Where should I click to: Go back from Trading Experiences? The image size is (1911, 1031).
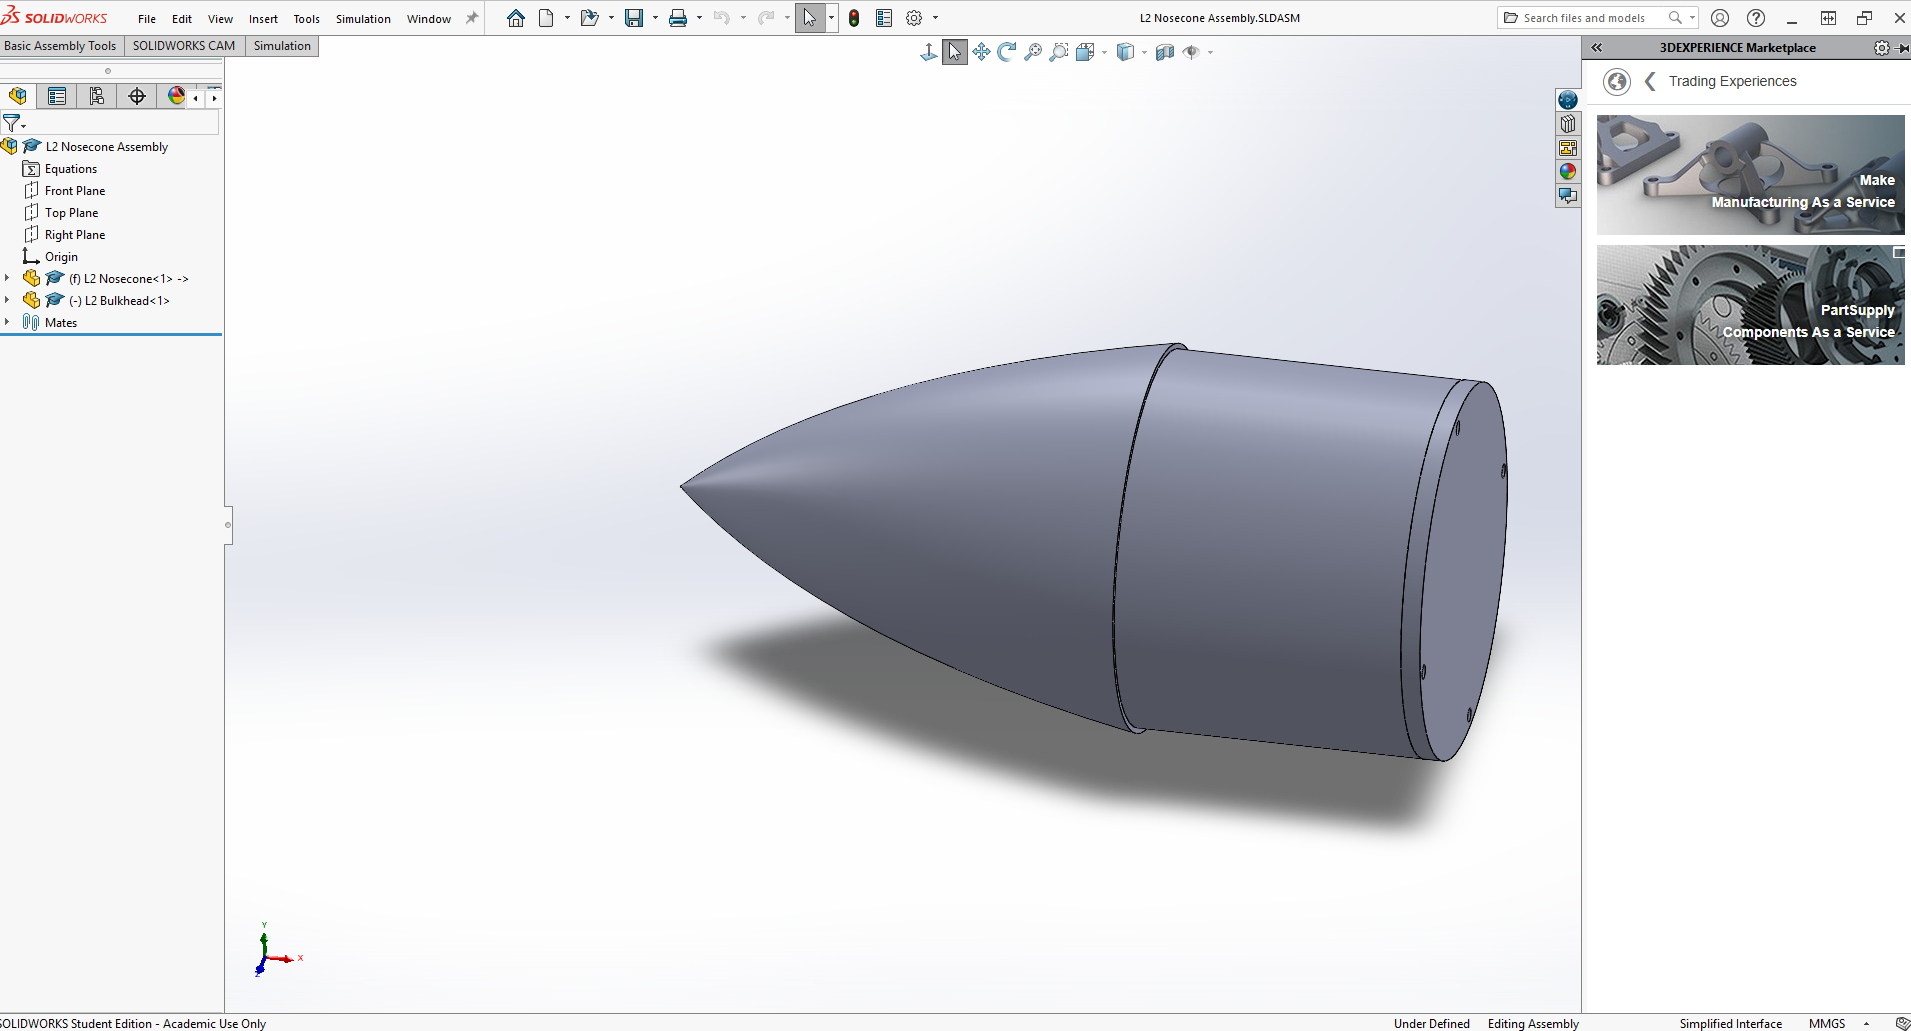[1650, 82]
